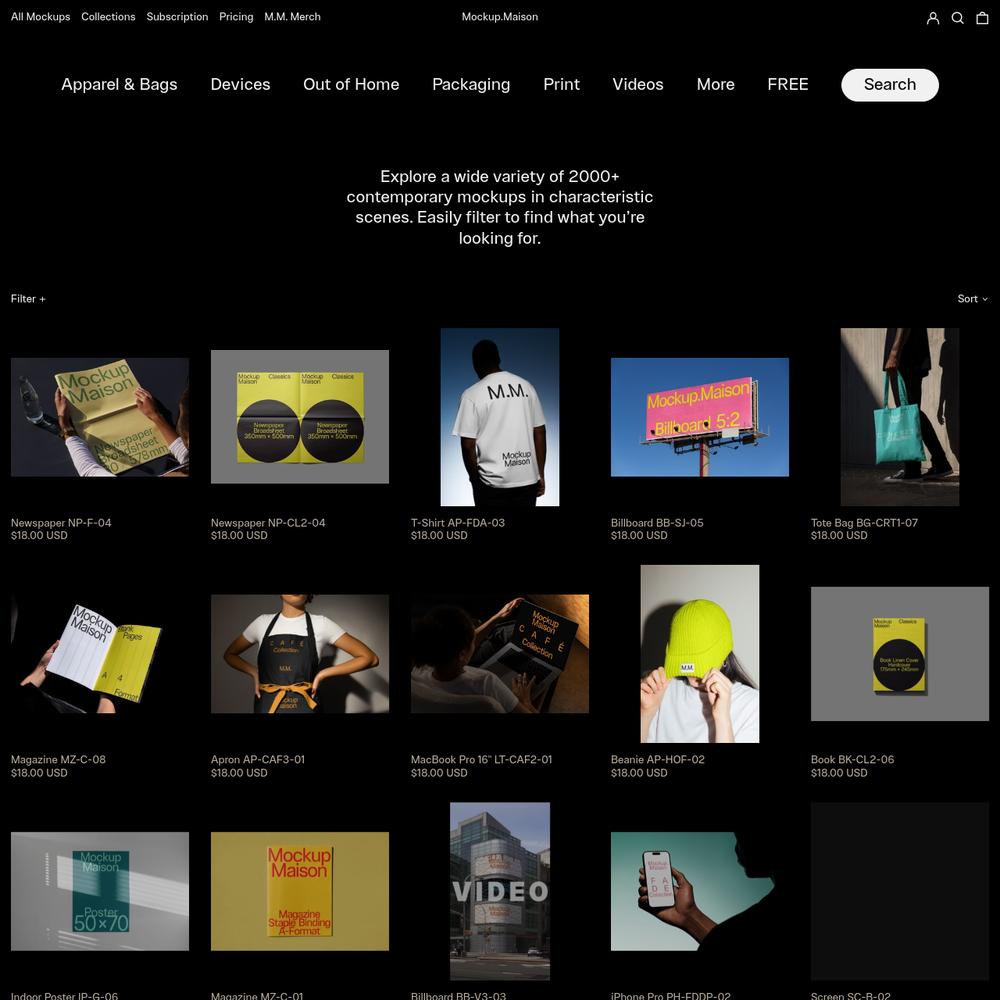The height and width of the screenshot is (1000, 1000).
Task: Click the magnifying glass search icon
Action: [x=957, y=18]
